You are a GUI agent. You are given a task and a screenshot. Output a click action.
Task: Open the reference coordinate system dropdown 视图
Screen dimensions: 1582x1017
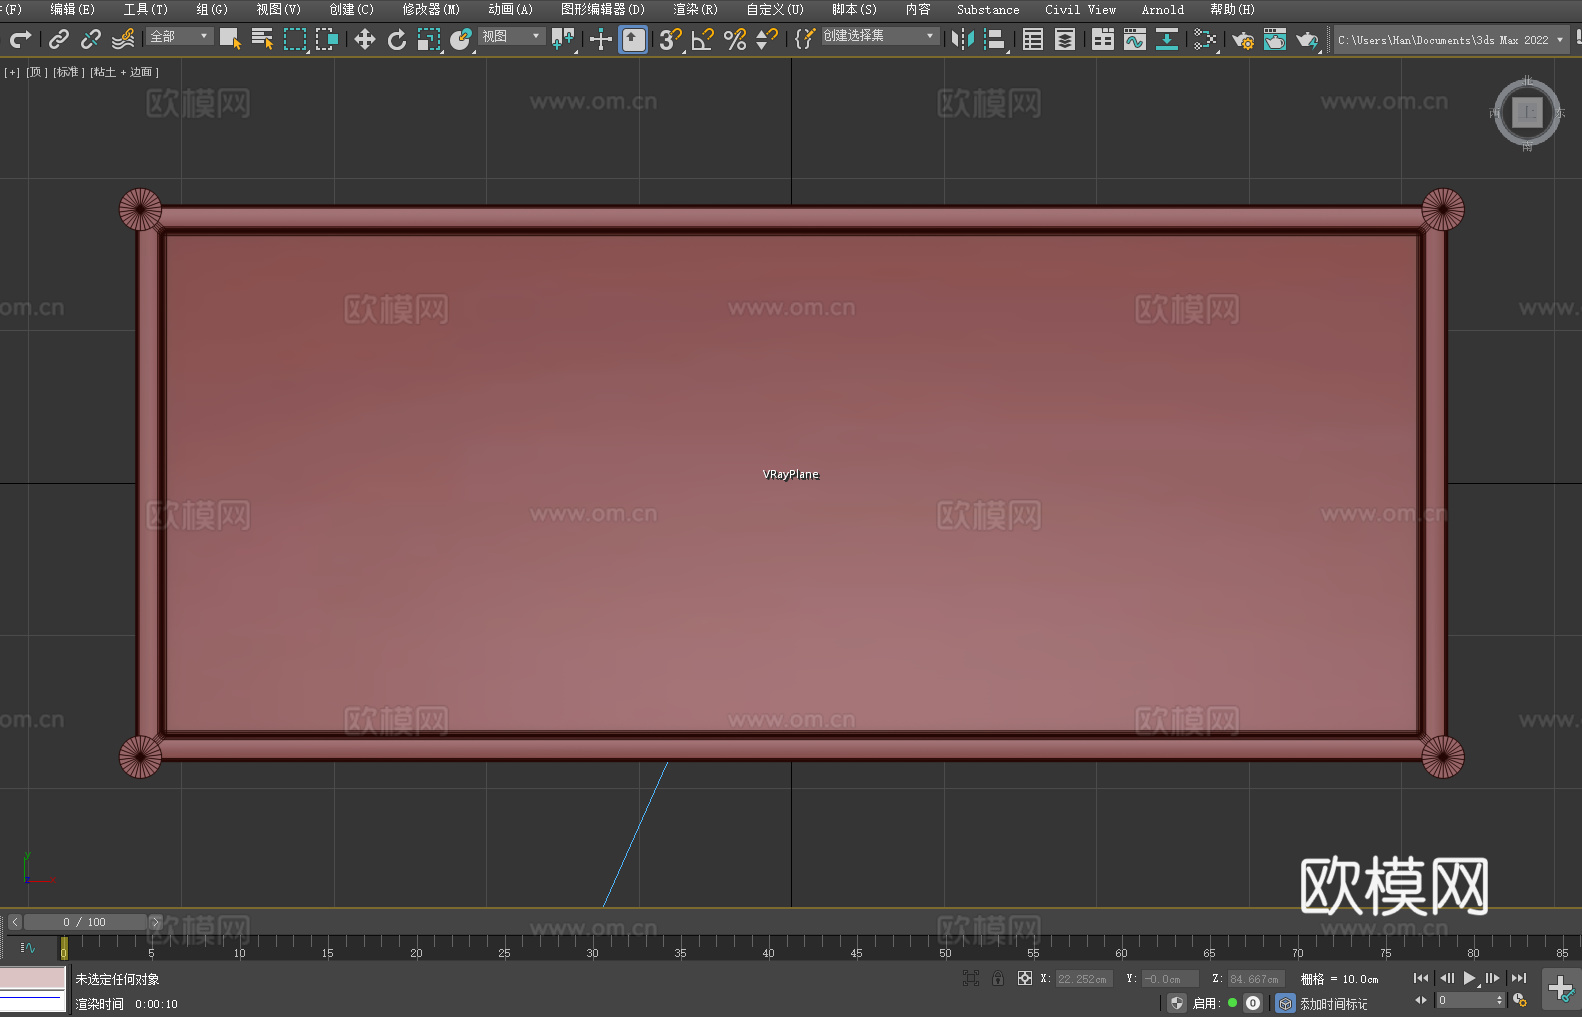pyautogui.click(x=511, y=36)
